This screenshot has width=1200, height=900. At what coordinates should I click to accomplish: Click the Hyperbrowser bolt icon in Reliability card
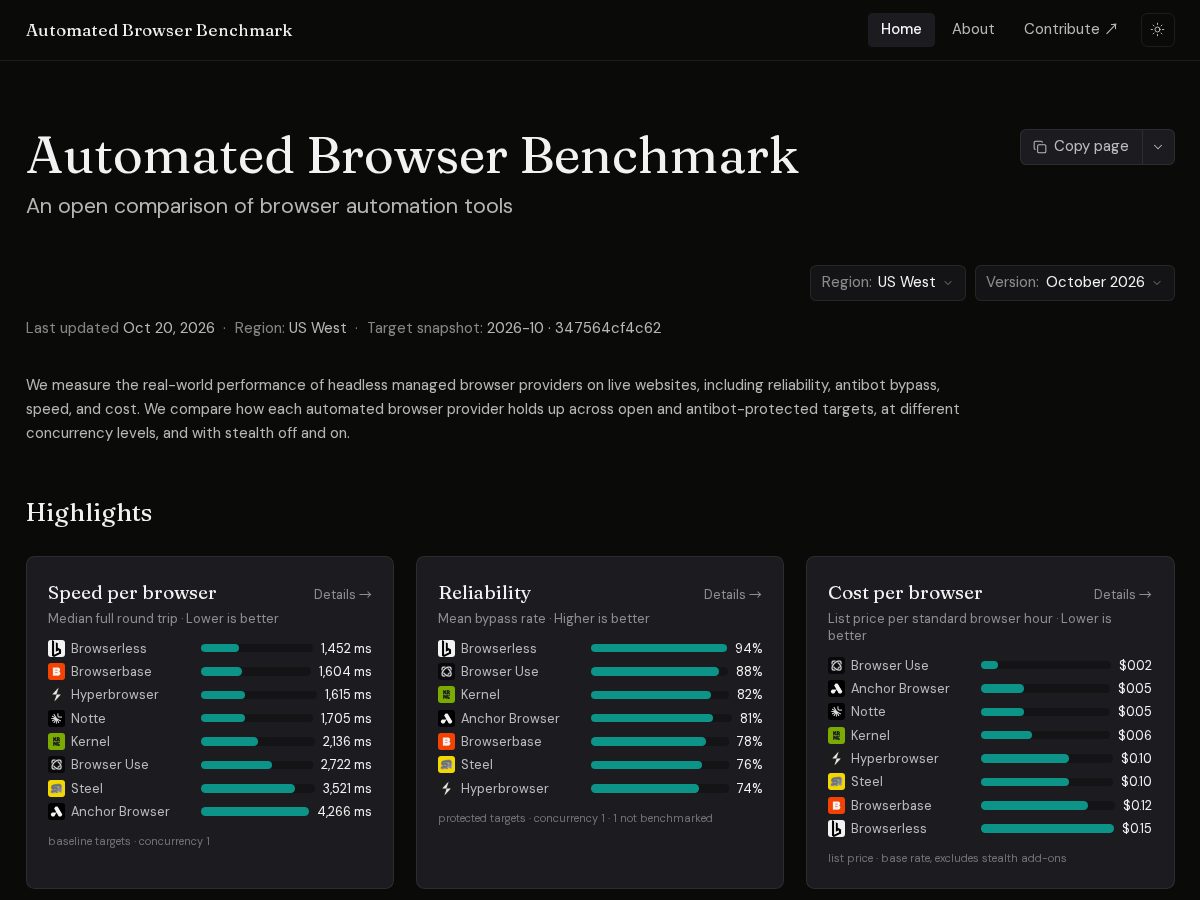coord(447,788)
